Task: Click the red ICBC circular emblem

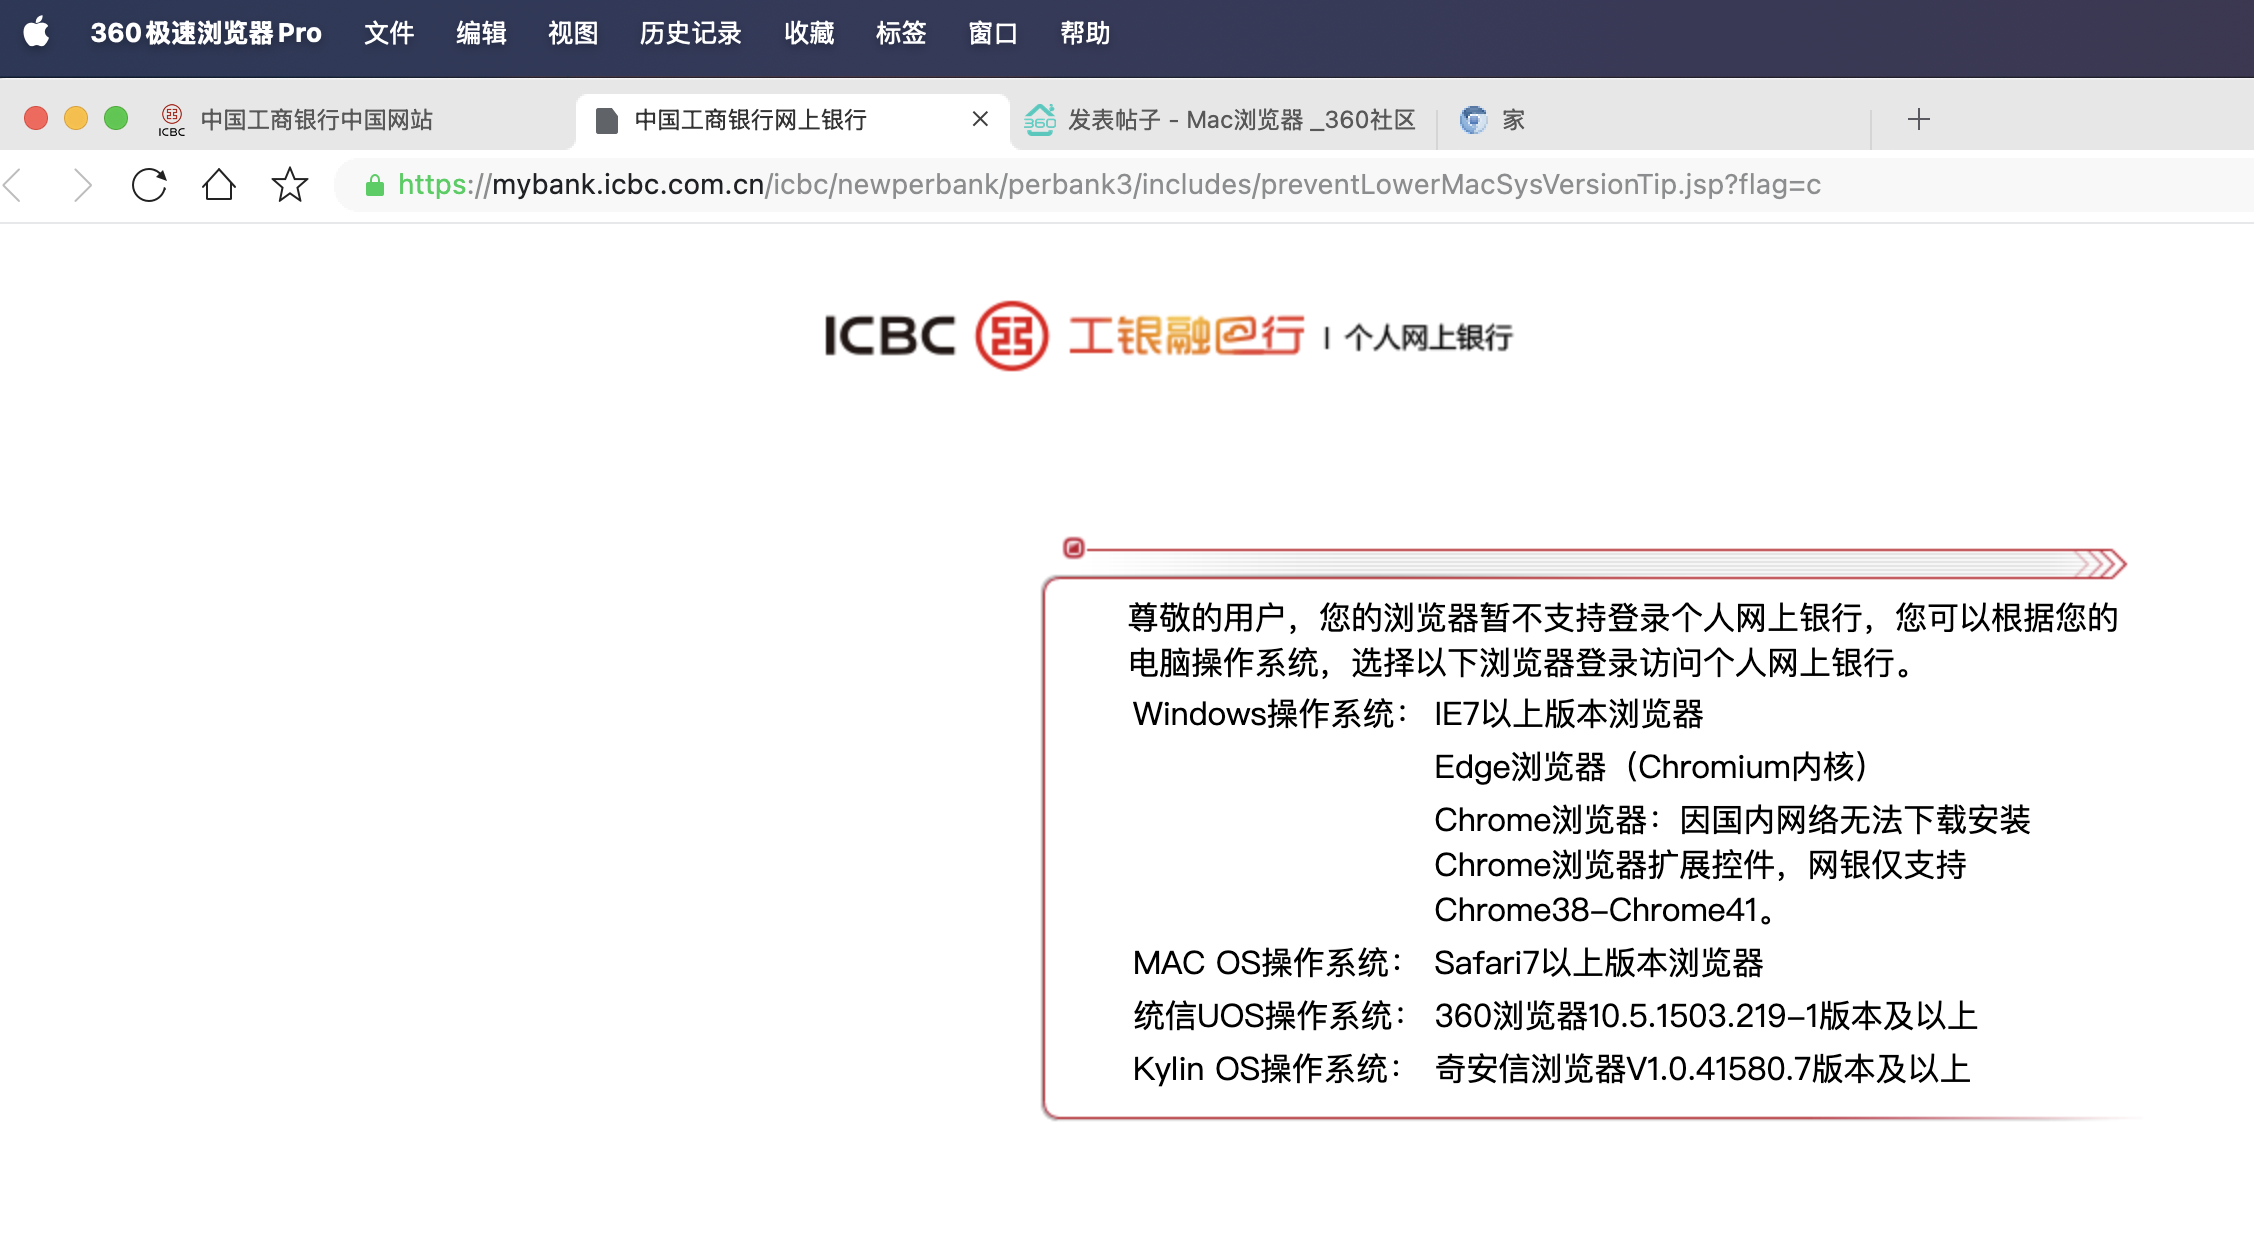Action: pyautogui.click(x=1012, y=336)
